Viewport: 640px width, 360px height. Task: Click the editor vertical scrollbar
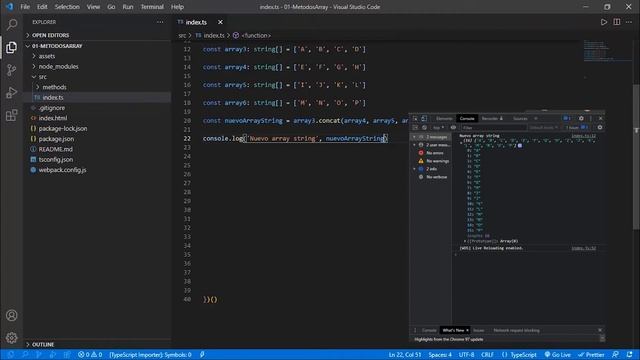click(636, 157)
